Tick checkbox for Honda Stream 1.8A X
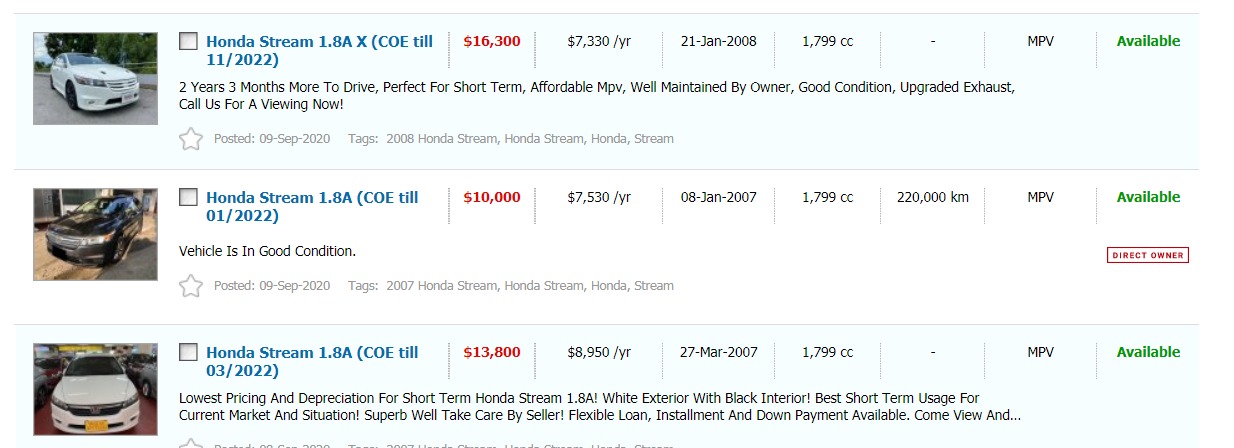This screenshot has height=448, width=1234. point(188,41)
